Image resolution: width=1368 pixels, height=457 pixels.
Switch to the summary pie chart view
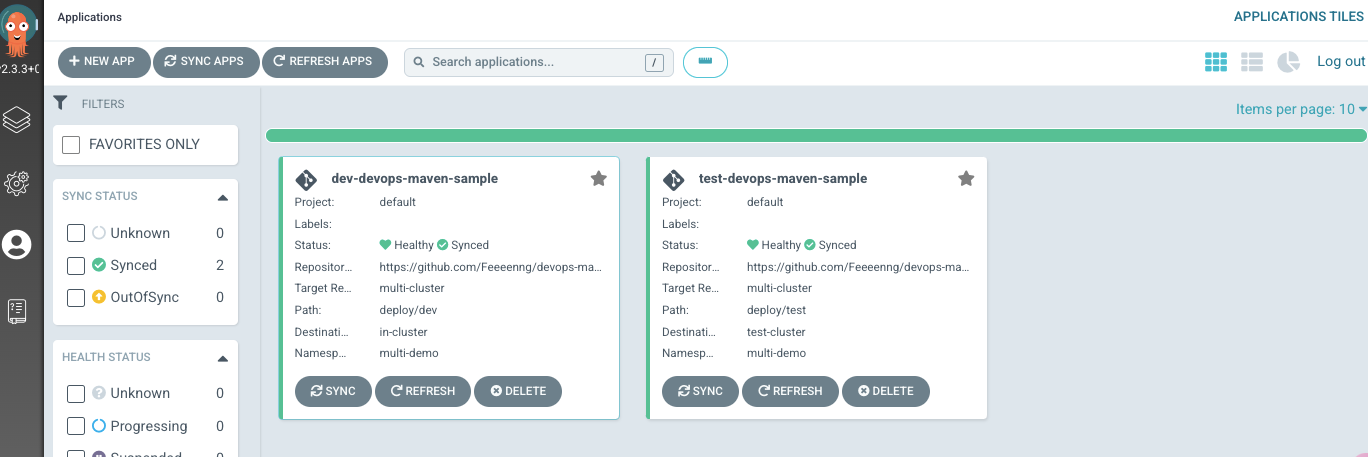tap(1289, 62)
